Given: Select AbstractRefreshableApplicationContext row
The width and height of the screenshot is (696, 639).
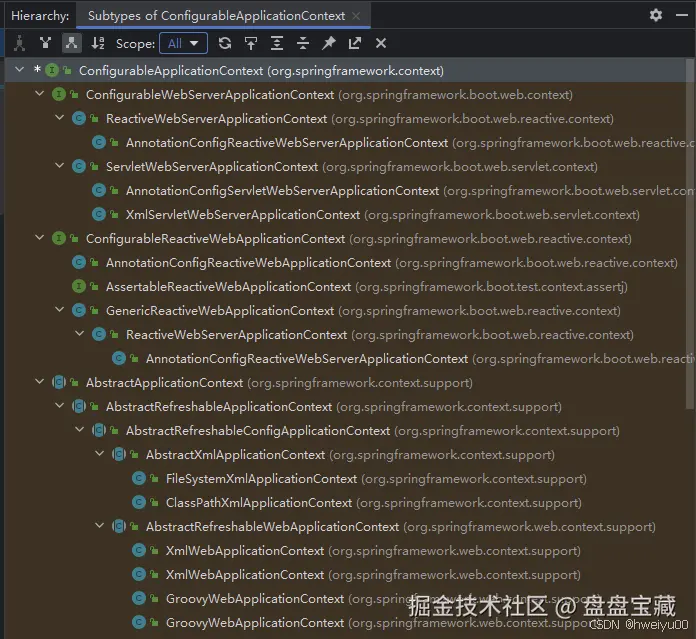Looking at the screenshot, I should click(x=345, y=406).
